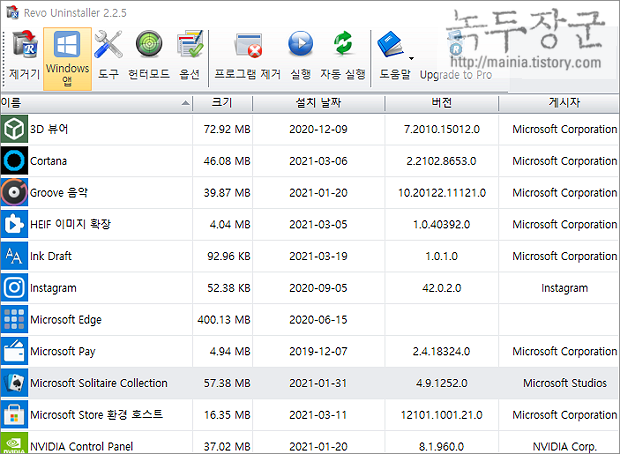Click the 2021-03-19 install date cell

click(x=318, y=256)
